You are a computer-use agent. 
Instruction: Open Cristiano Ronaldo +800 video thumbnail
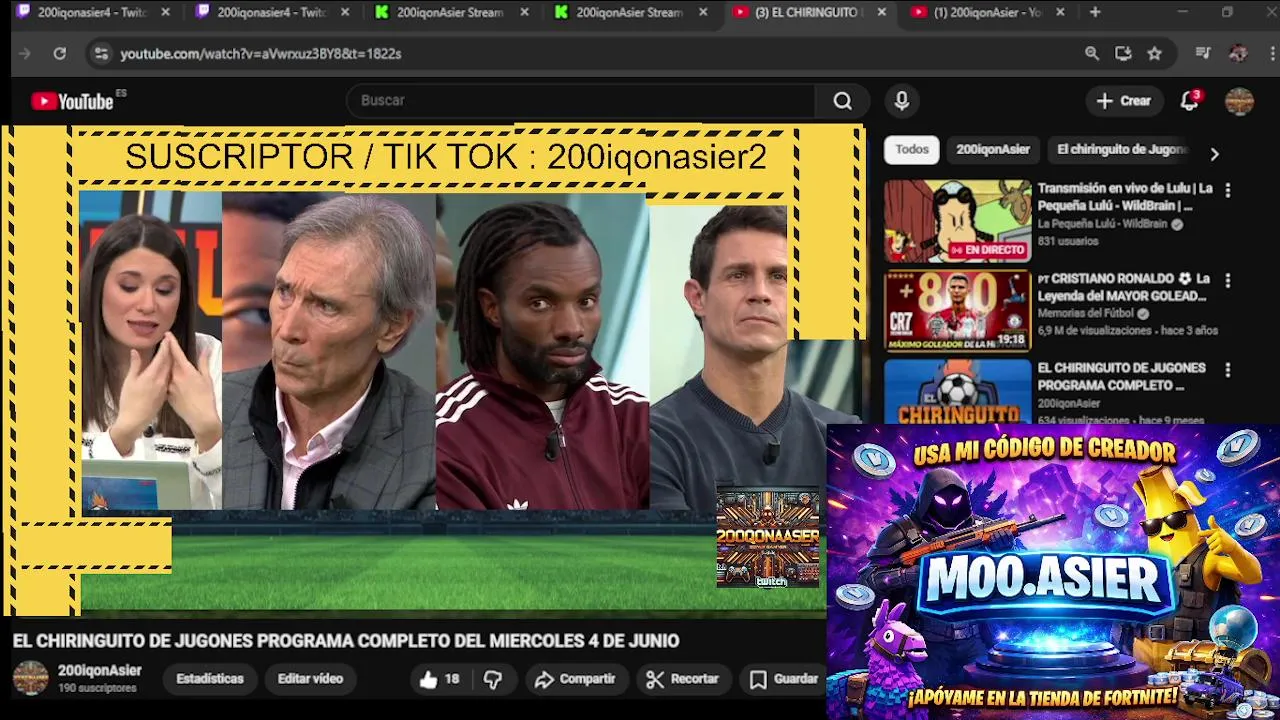[x=957, y=310]
